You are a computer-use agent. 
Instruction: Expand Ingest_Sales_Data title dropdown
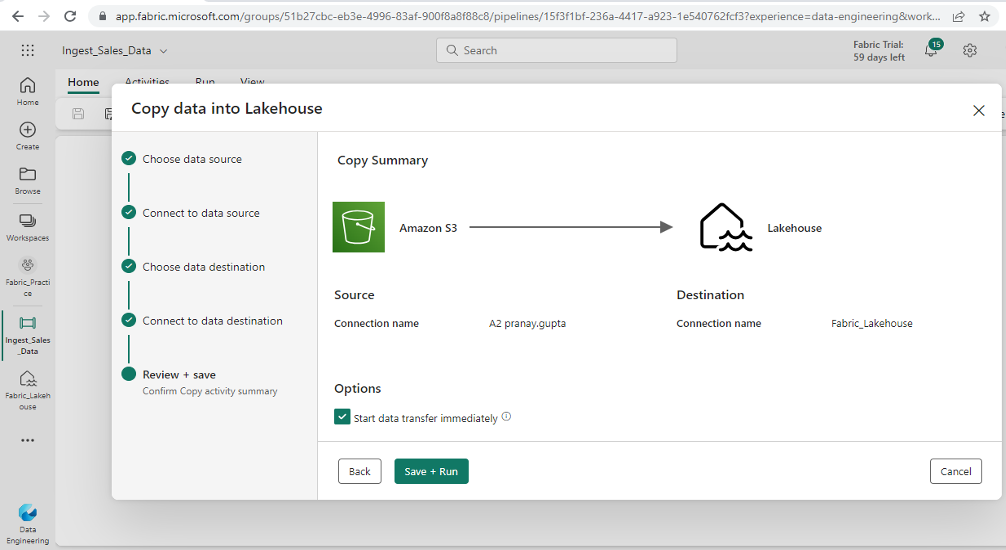coord(164,51)
